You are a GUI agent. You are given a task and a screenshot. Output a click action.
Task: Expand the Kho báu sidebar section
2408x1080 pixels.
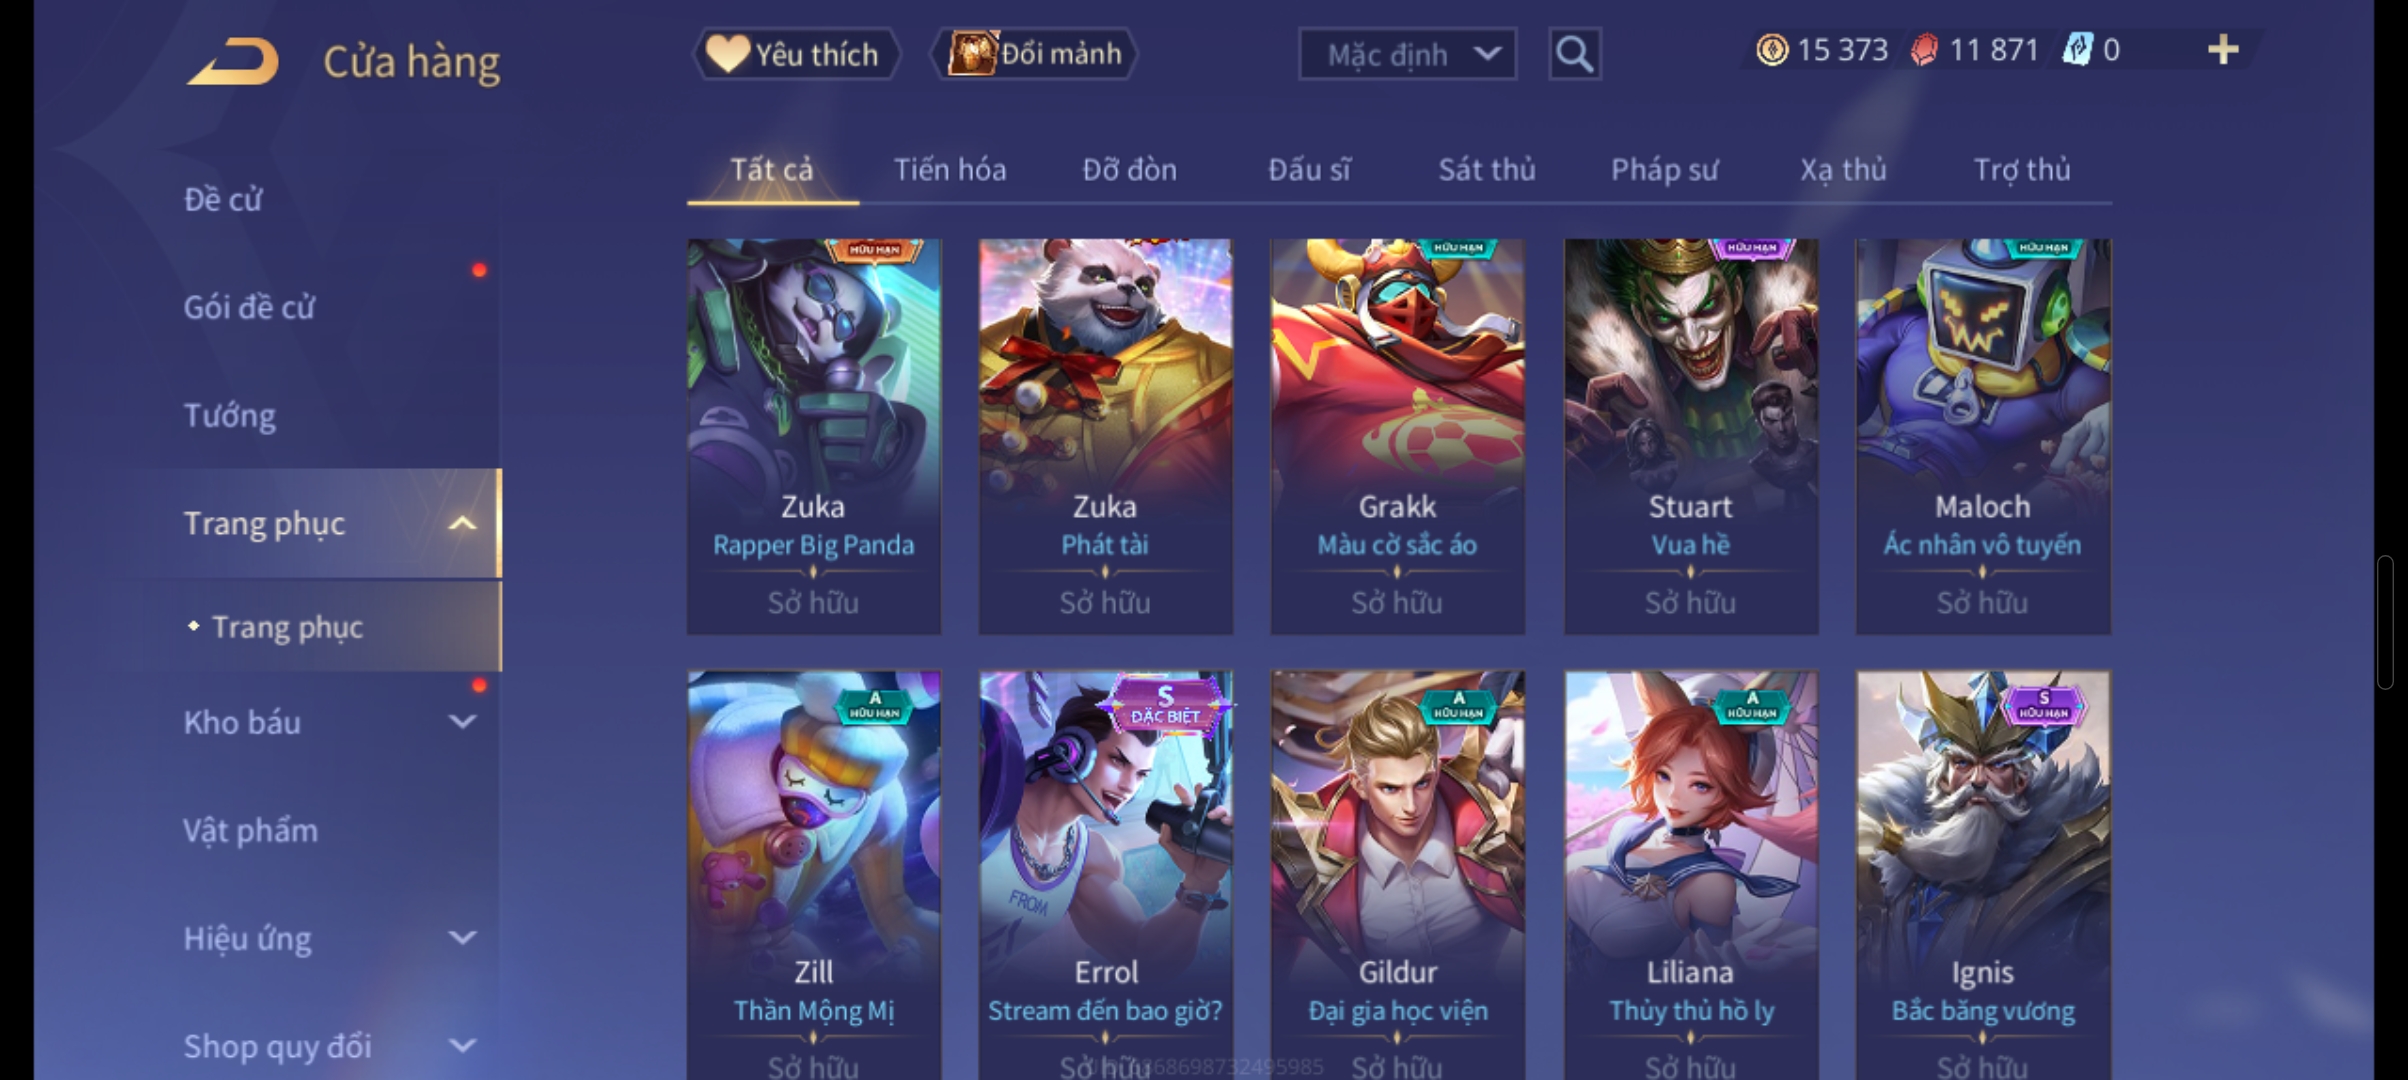(x=462, y=721)
